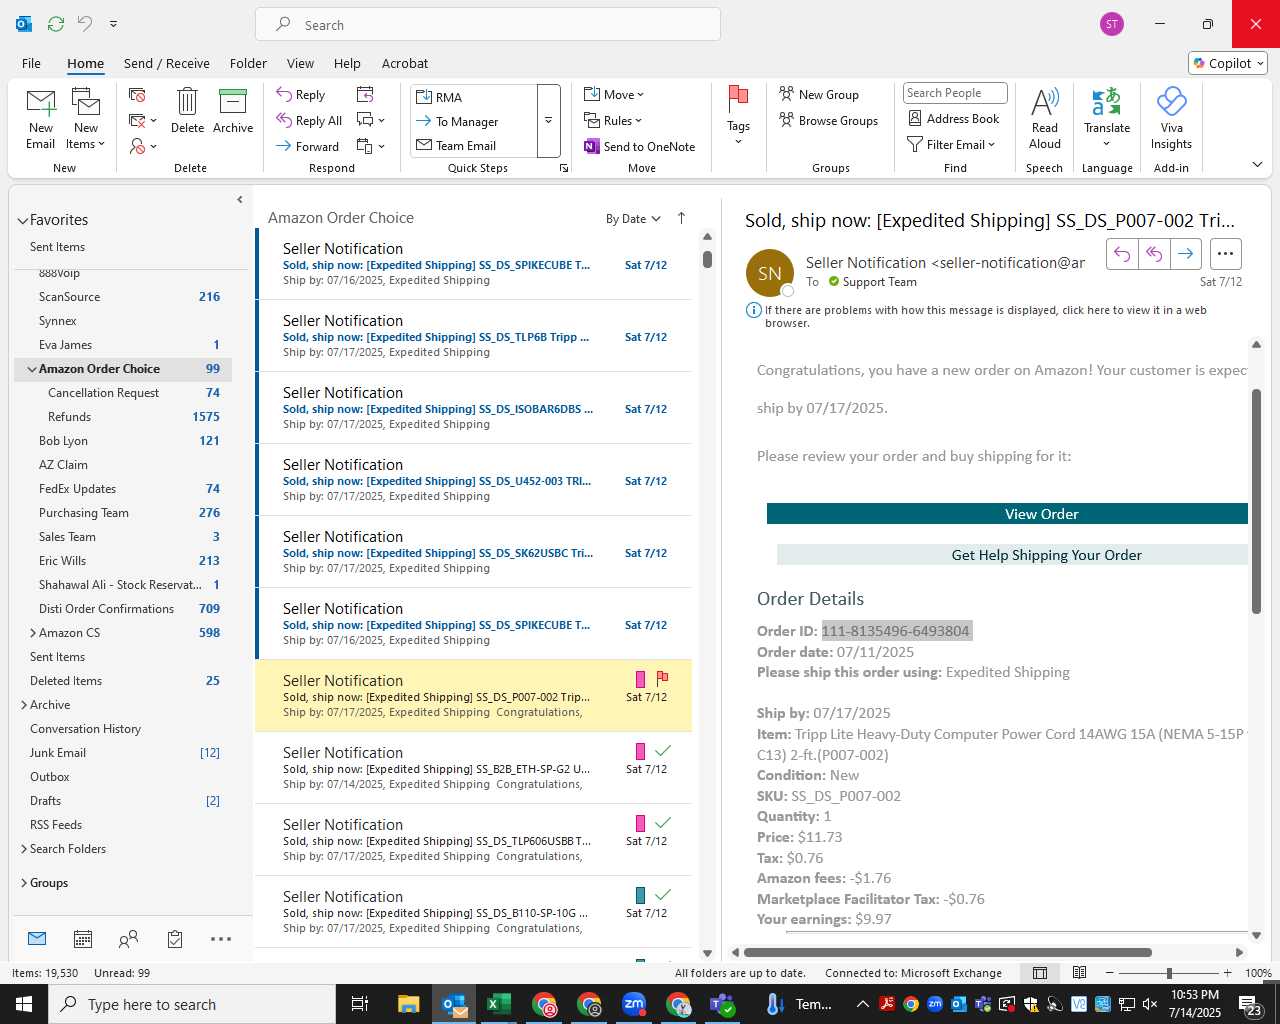Reverse sort order arrow in message list
Screen dimensions: 1280x1024
681,218
